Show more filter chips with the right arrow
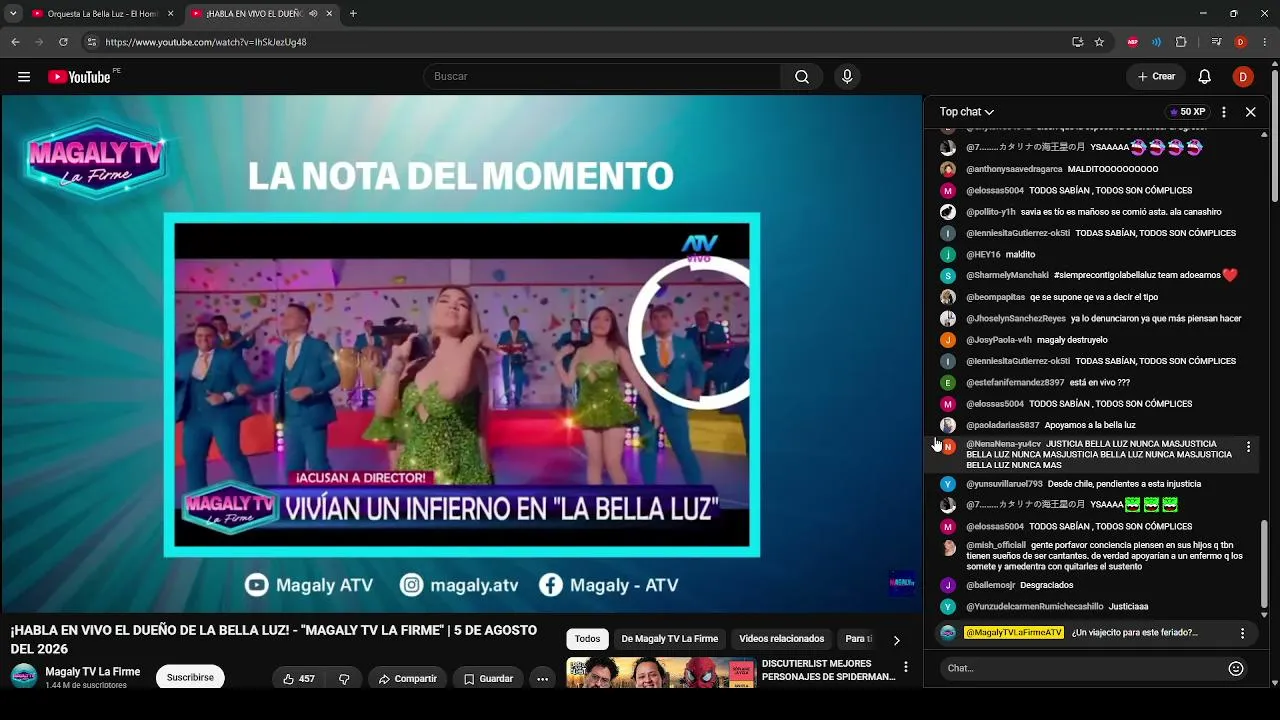The height and width of the screenshot is (720, 1280). point(896,640)
